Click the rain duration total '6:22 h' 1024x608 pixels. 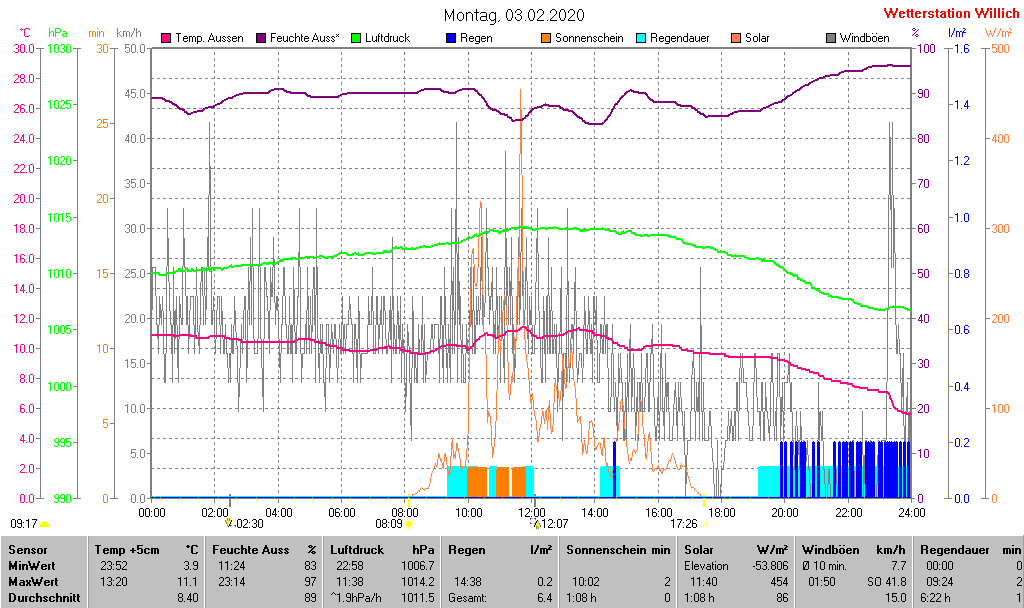click(935, 597)
